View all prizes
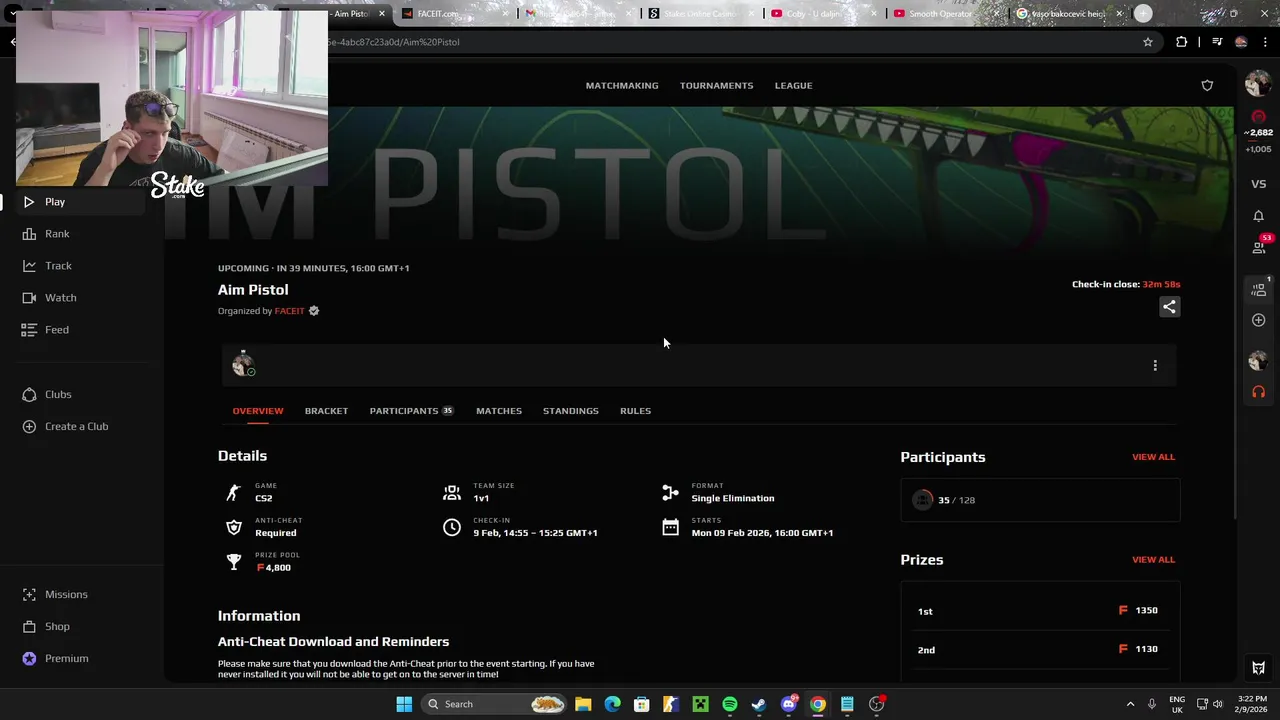 coord(1153,560)
